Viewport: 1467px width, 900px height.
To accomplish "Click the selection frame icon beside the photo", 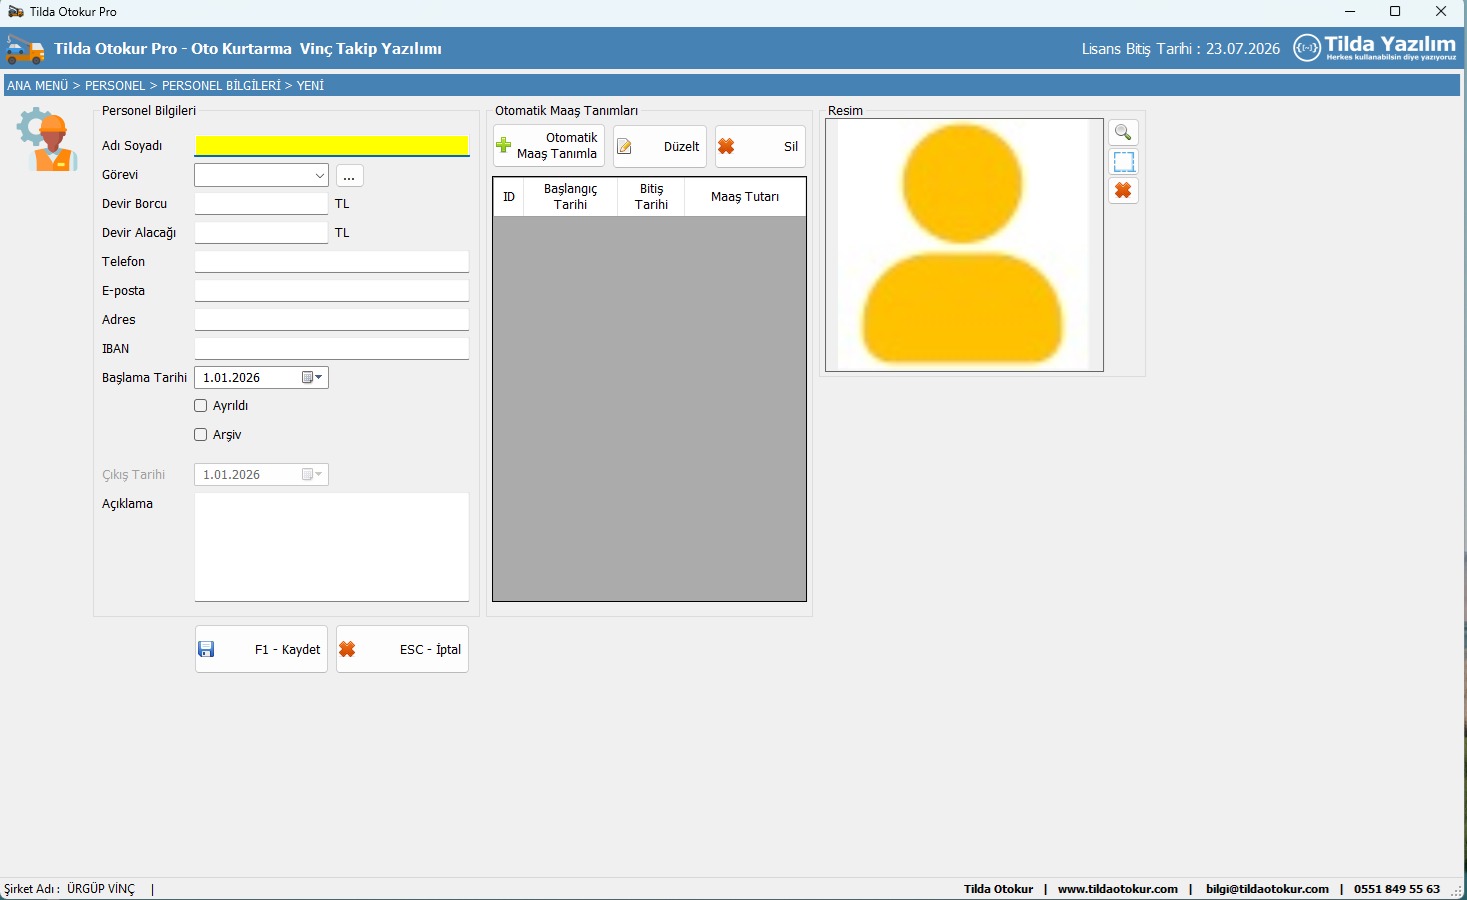I will click(1123, 162).
